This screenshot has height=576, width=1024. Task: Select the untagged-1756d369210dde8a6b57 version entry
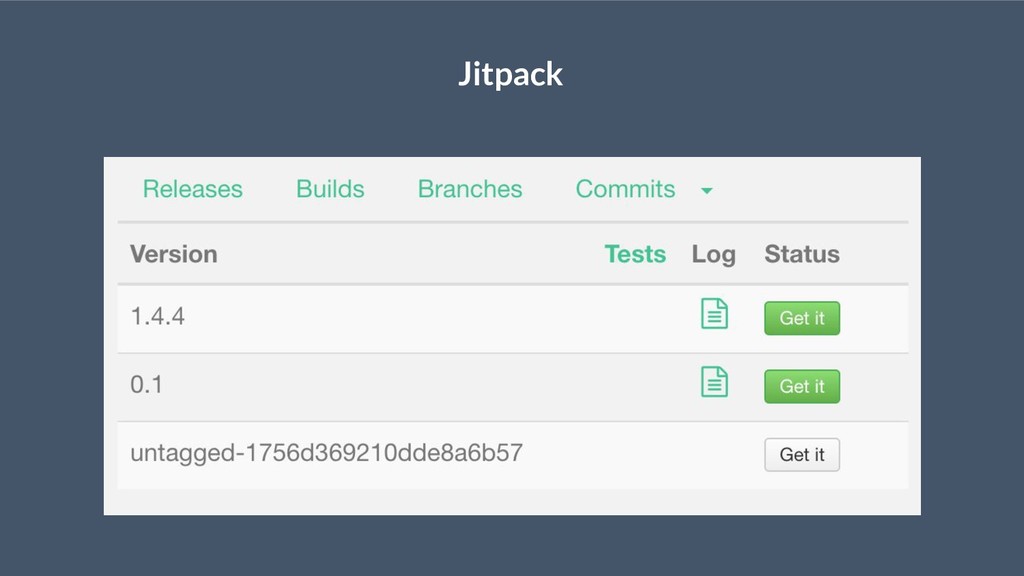click(327, 453)
